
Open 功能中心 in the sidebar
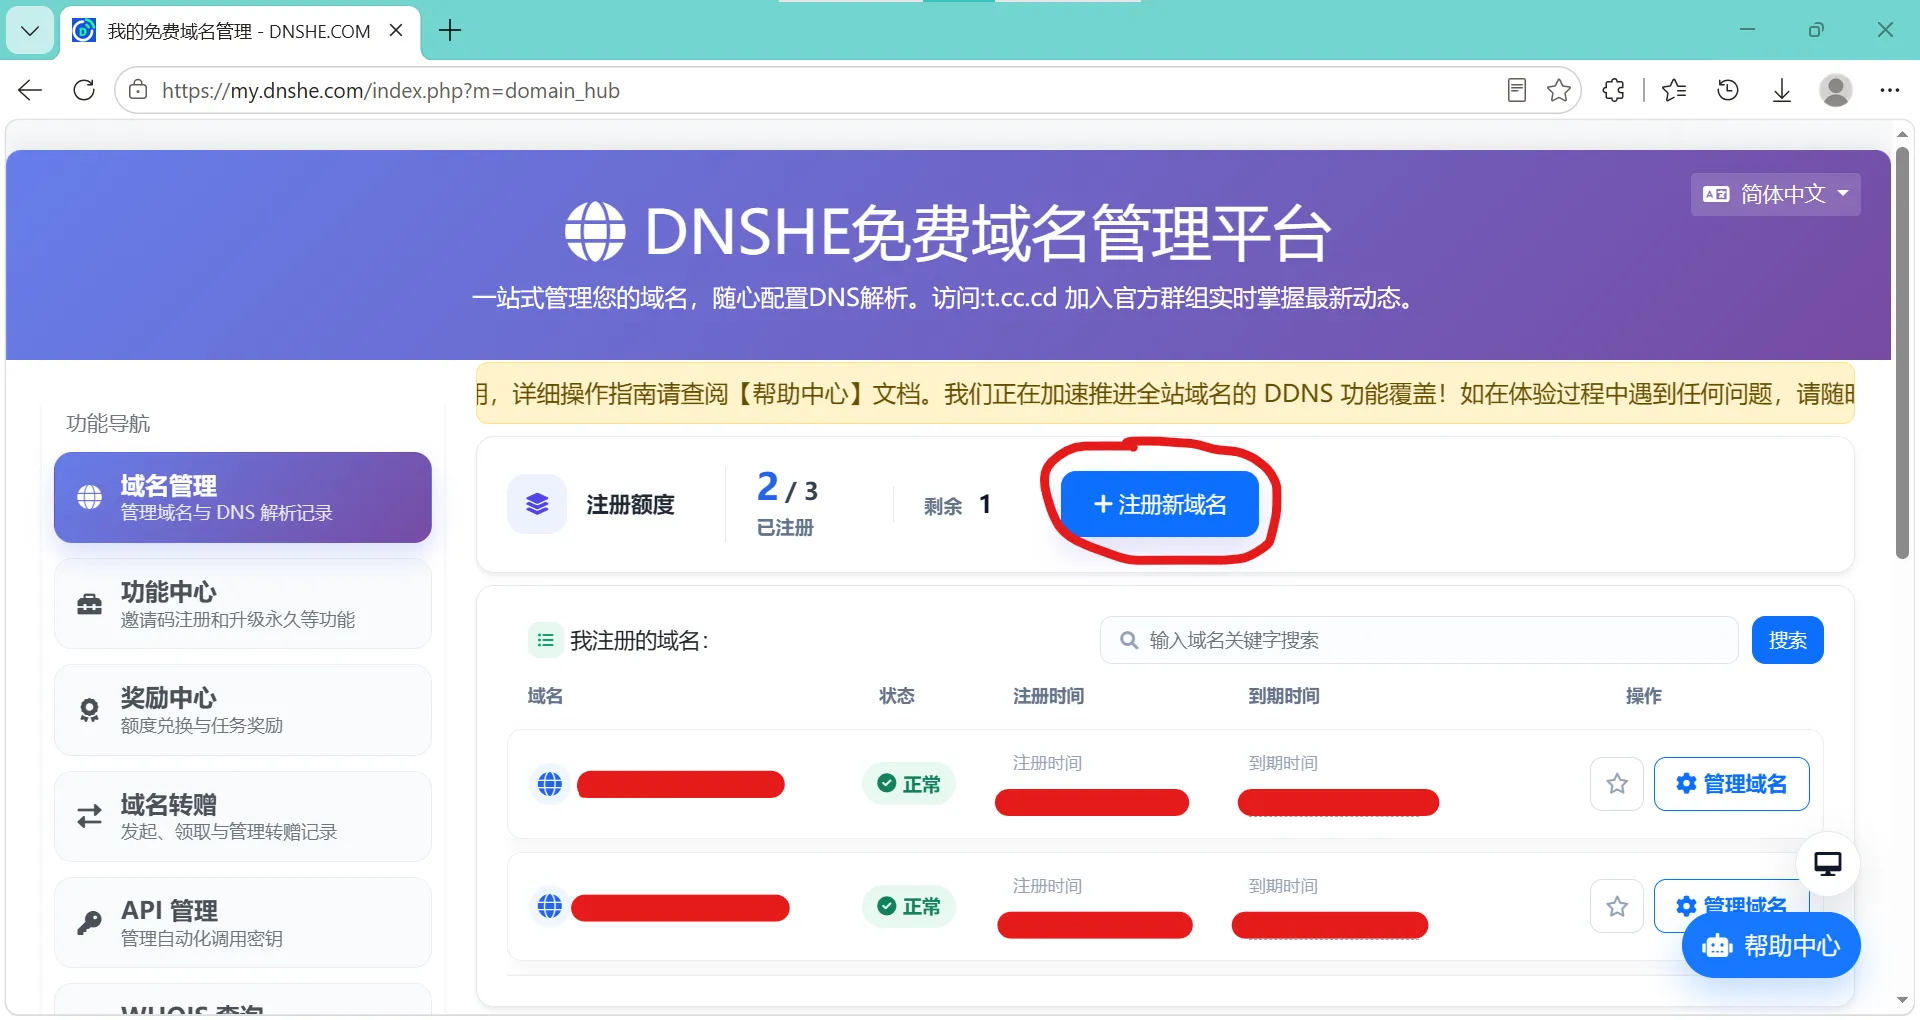click(243, 604)
